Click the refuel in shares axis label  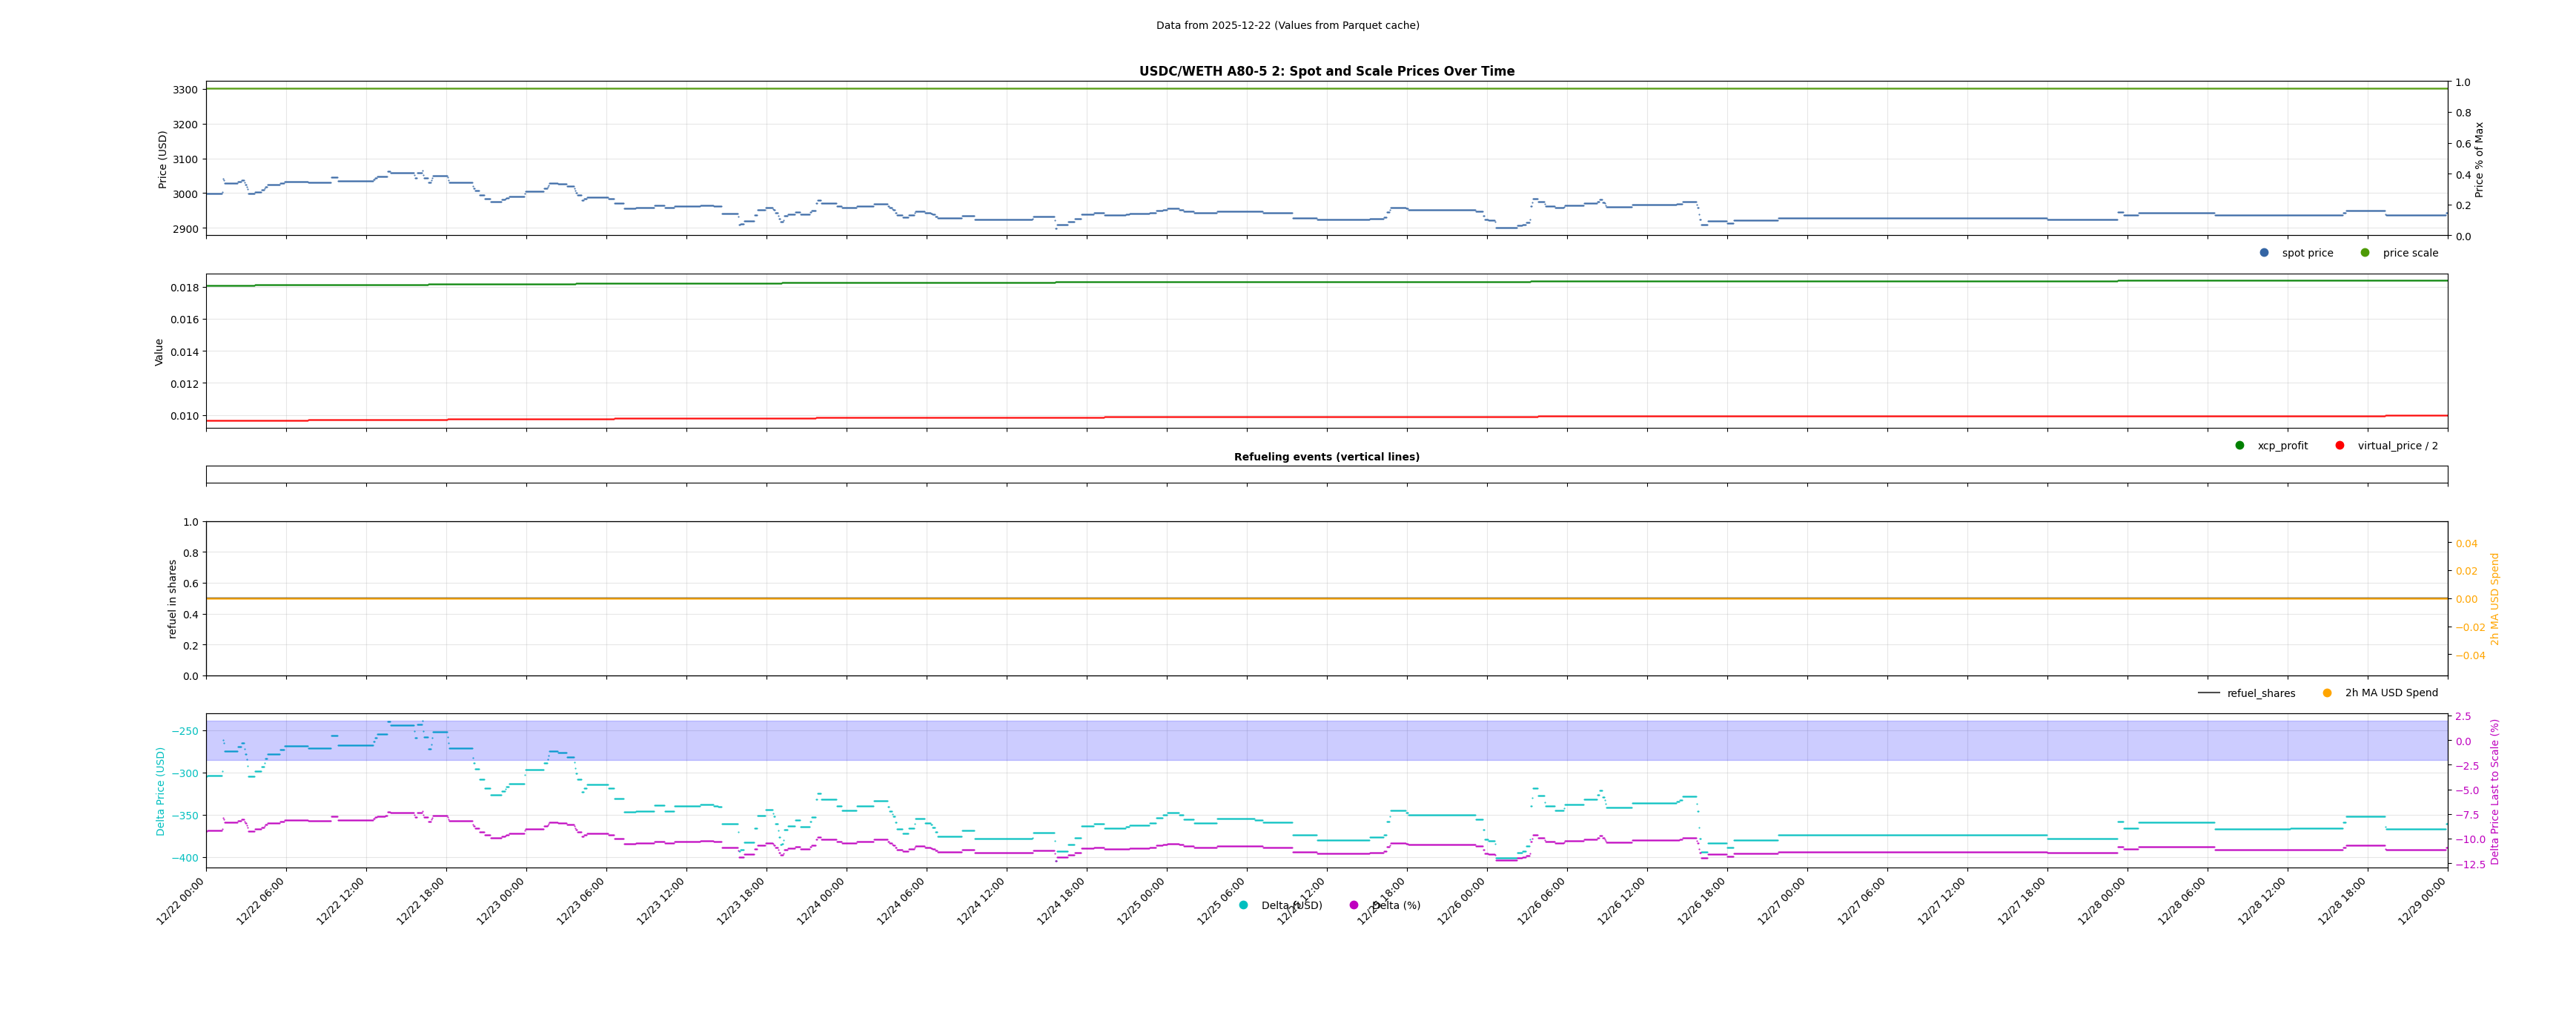click(x=172, y=598)
